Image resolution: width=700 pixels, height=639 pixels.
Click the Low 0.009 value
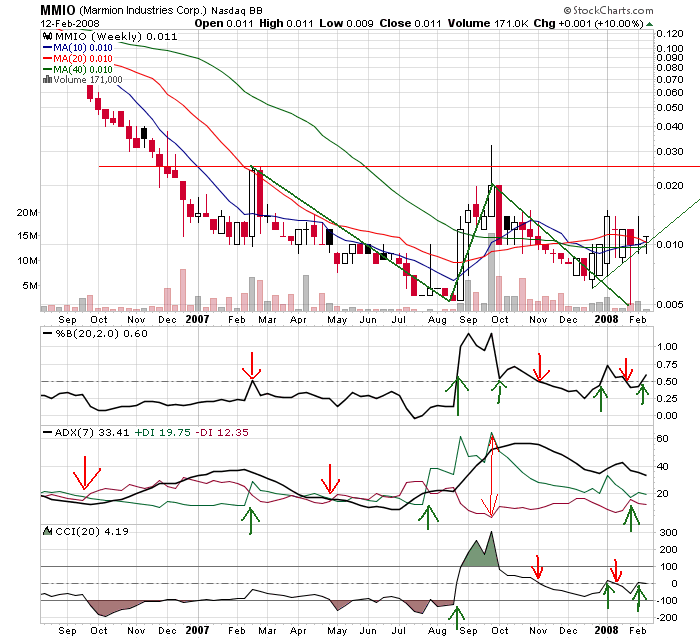[346, 23]
